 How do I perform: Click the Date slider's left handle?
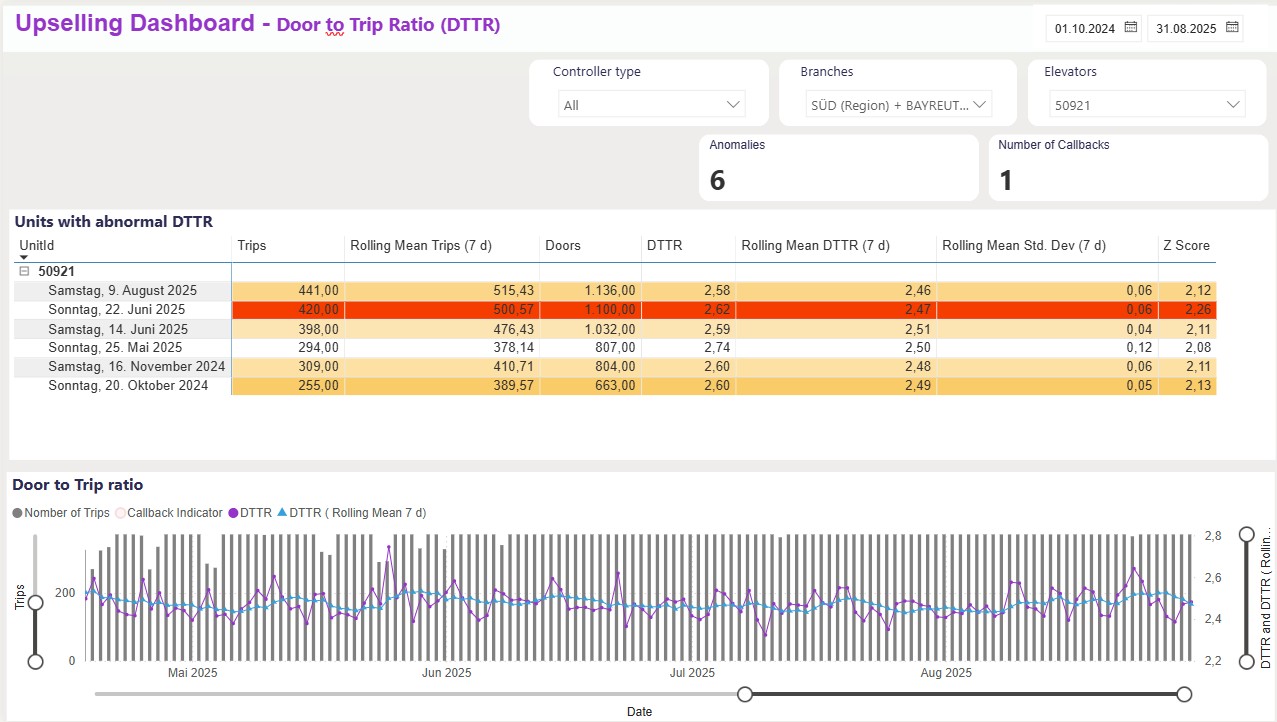coord(744,694)
